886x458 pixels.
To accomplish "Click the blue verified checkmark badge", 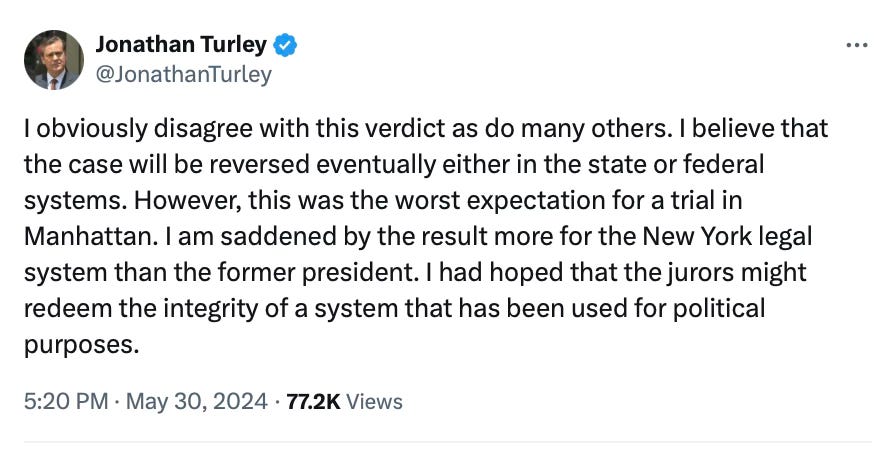I will (x=285, y=45).
